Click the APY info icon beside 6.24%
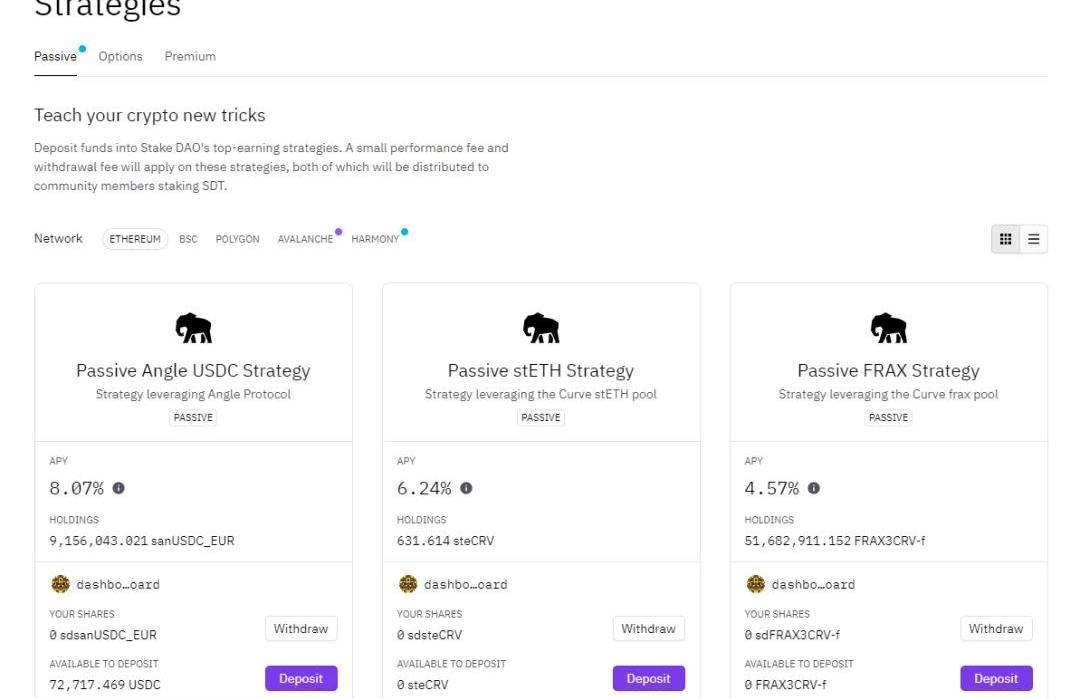Viewport: 1080px width, 699px height. (466, 488)
